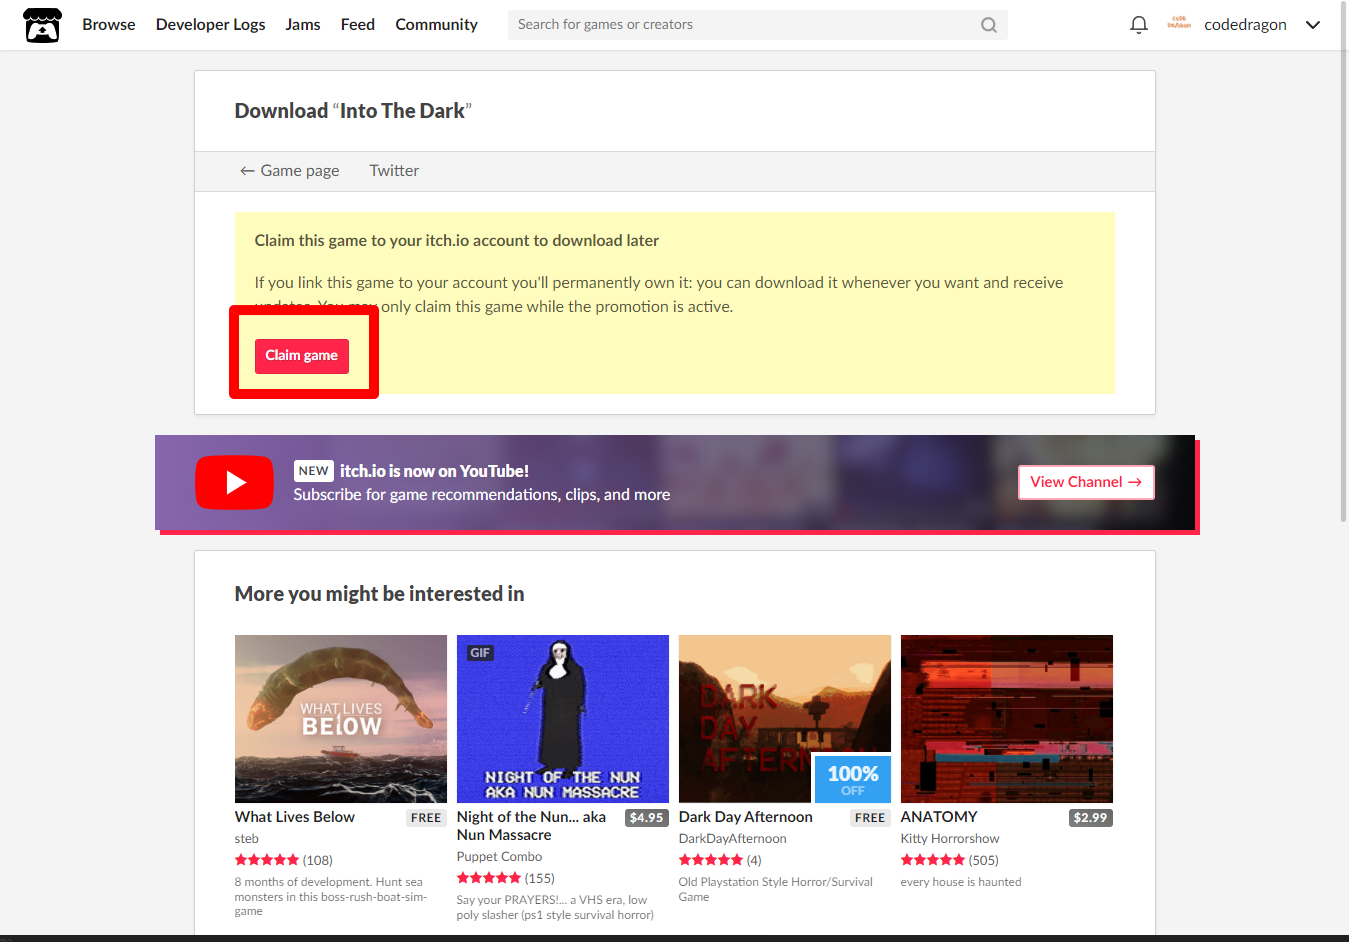Click the star rating showing (155)
1349x942 pixels.
coord(506,878)
